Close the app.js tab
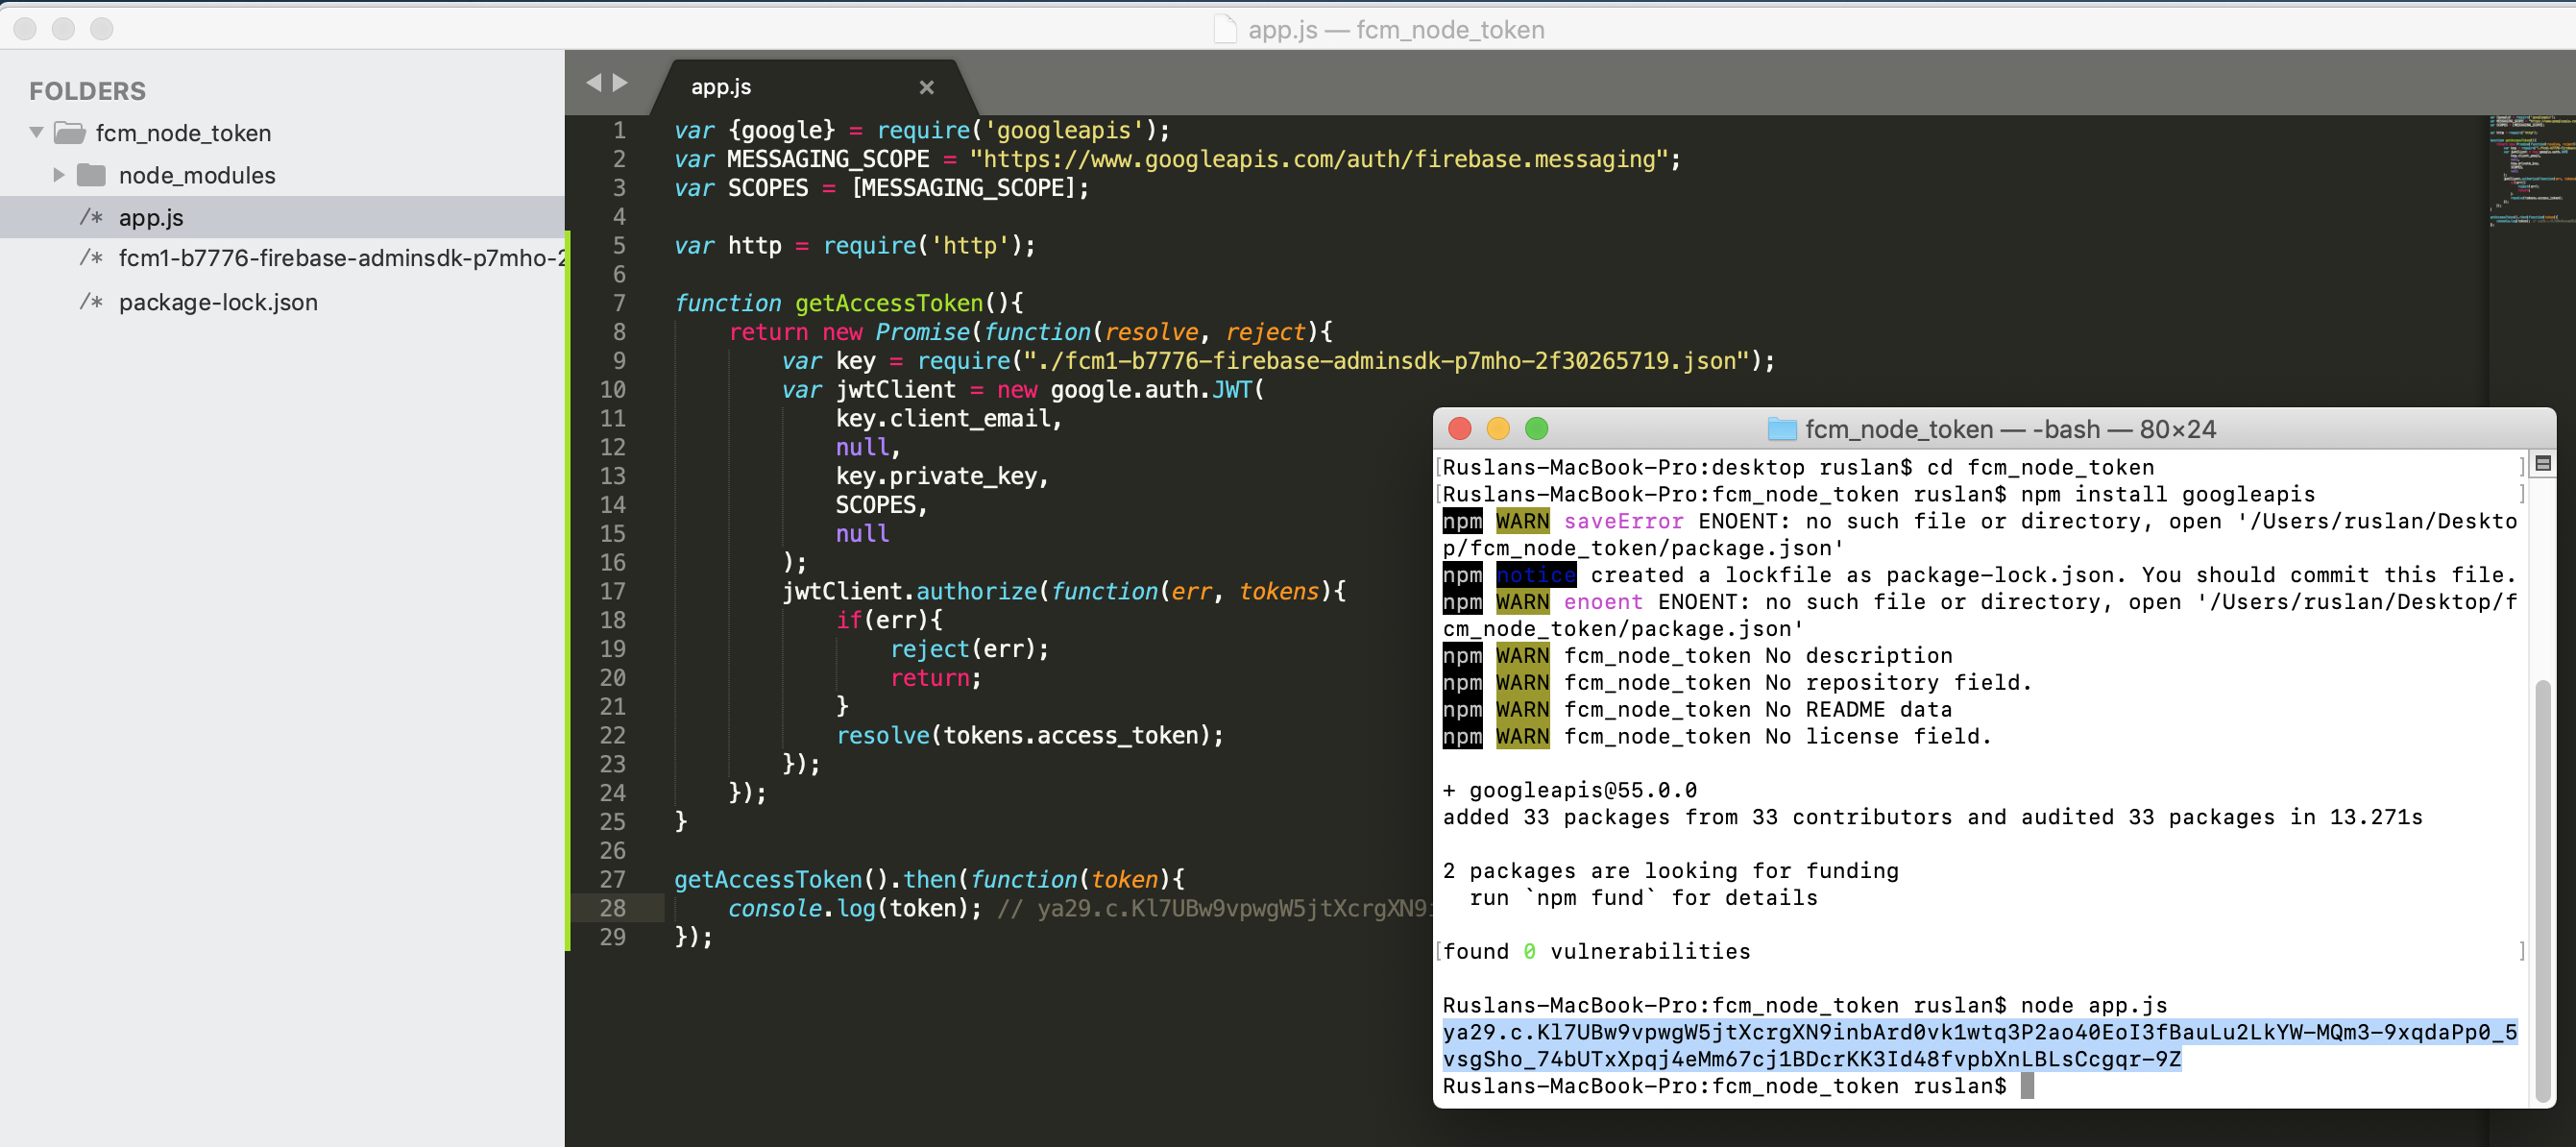2576x1147 pixels. coord(926,87)
